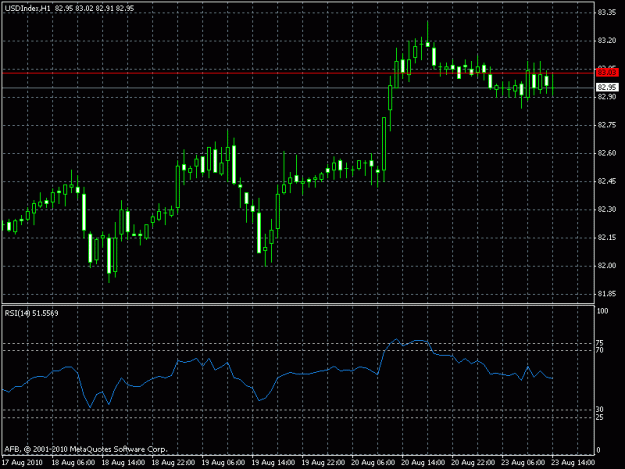Click the 20 Aug 06:00 time label
This screenshot has width=625, height=469.
click(x=373, y=463)
